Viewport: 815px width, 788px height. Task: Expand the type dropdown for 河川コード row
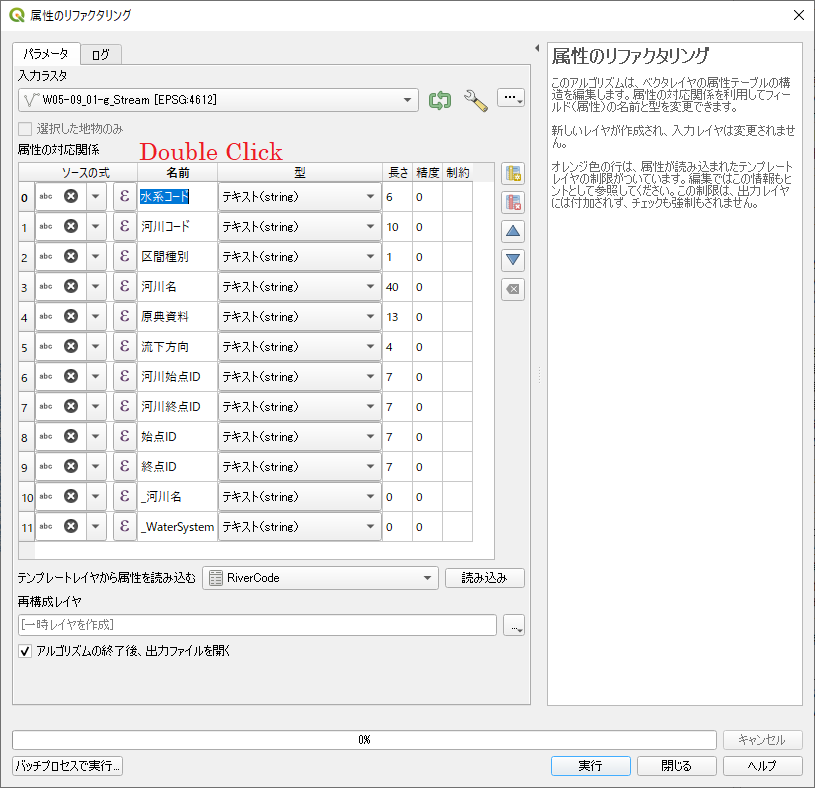370,227
